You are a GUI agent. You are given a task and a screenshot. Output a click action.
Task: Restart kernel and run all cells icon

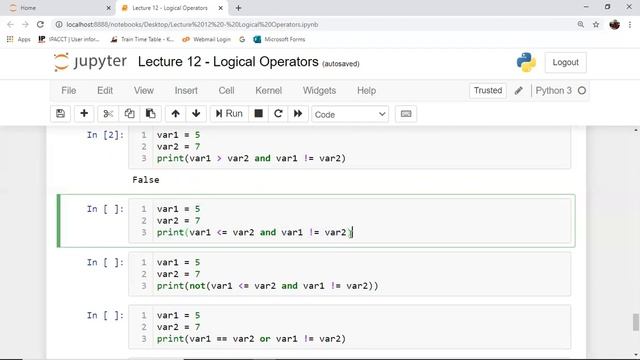coord(298,114)
